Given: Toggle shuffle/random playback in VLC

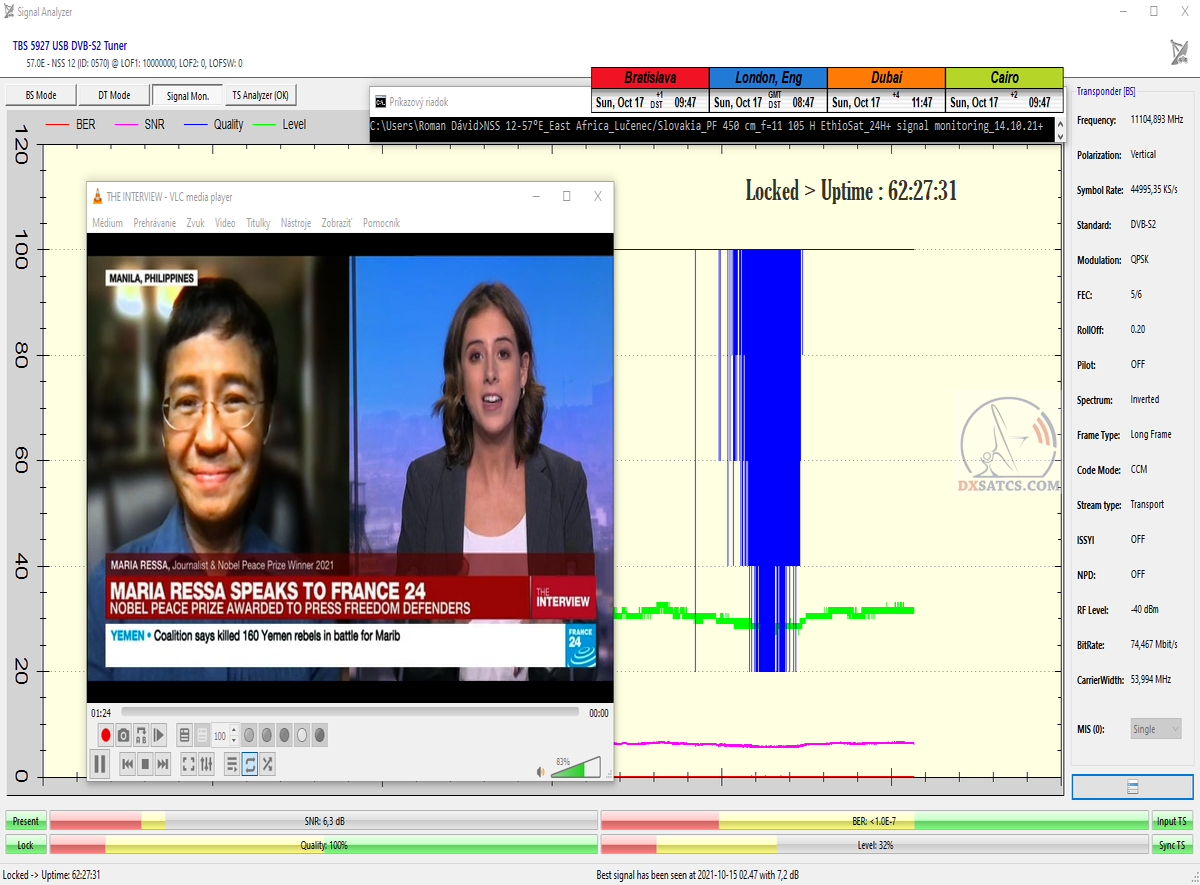Looking at the screenshot, I should [268, 765].
